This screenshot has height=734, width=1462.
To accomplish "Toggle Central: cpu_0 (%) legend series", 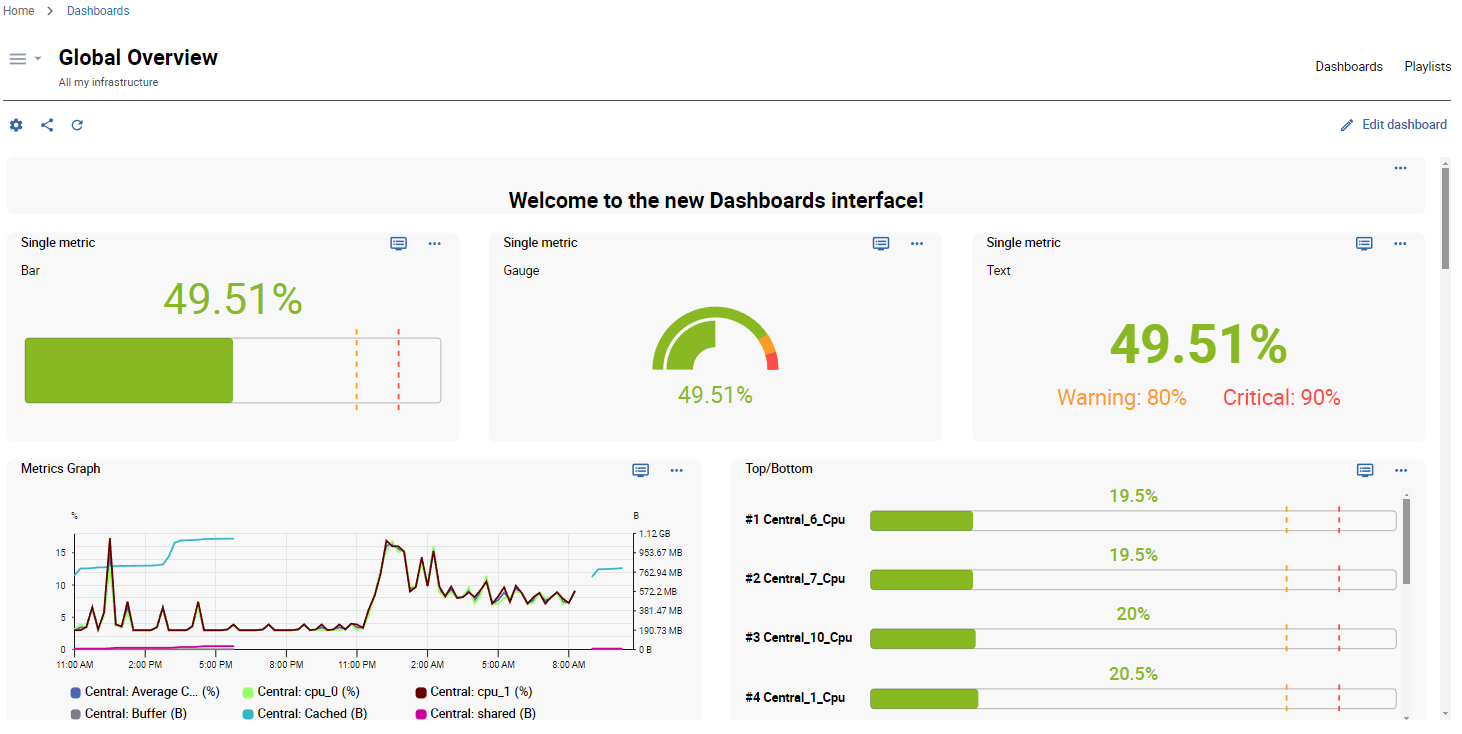I will 307,692.
